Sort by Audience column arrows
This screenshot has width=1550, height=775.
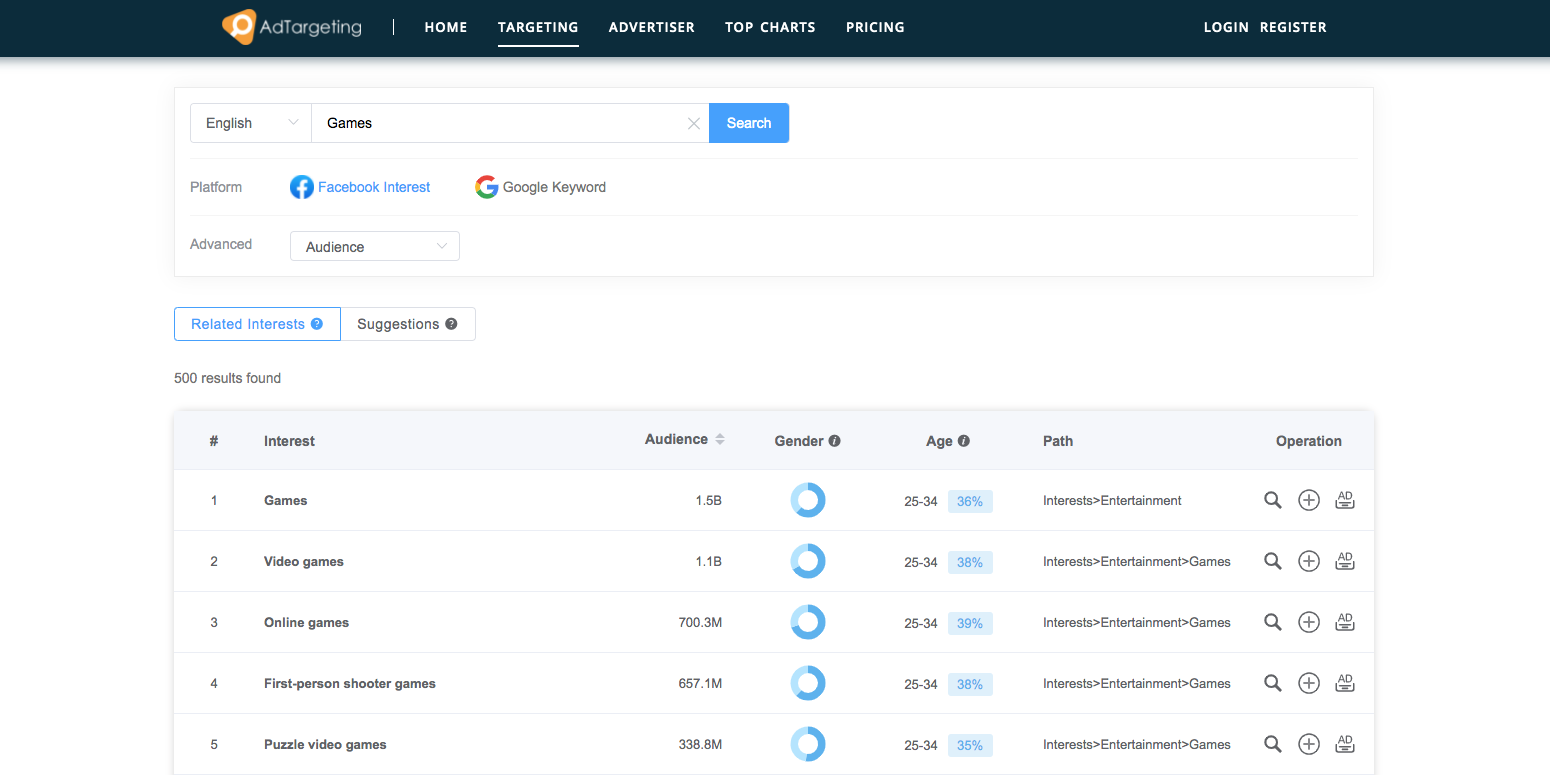tap(720, 440)
